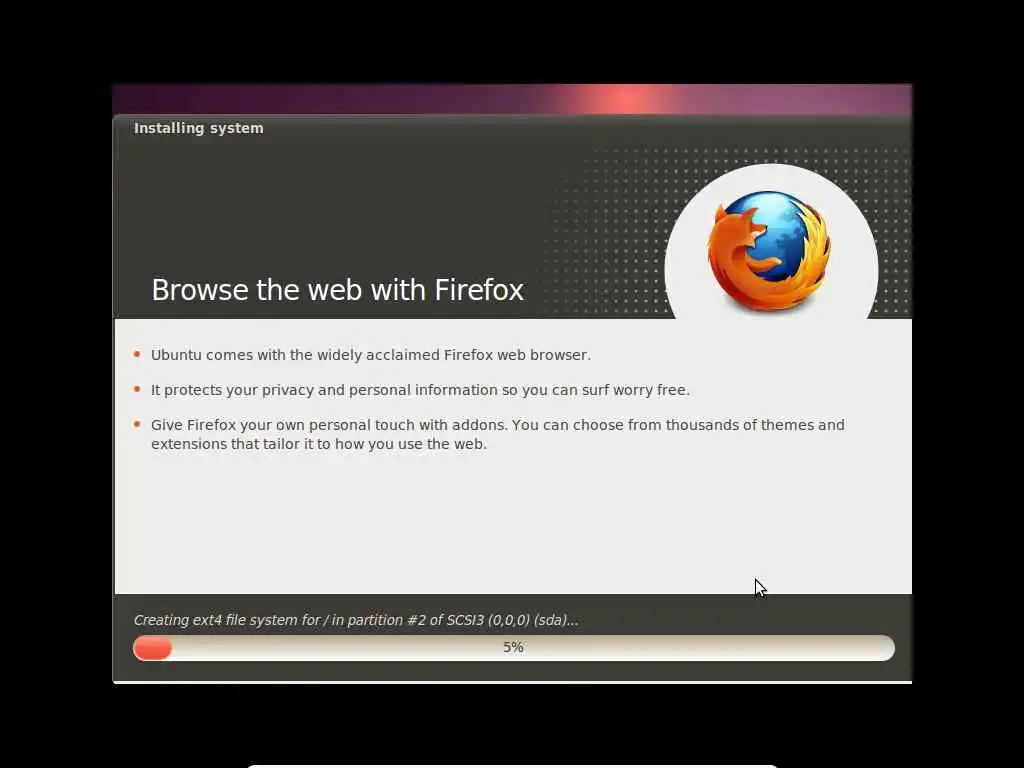Click the "Creating ext4 file system" status message
Viewport: 1024px width, 768px height.
356,620
